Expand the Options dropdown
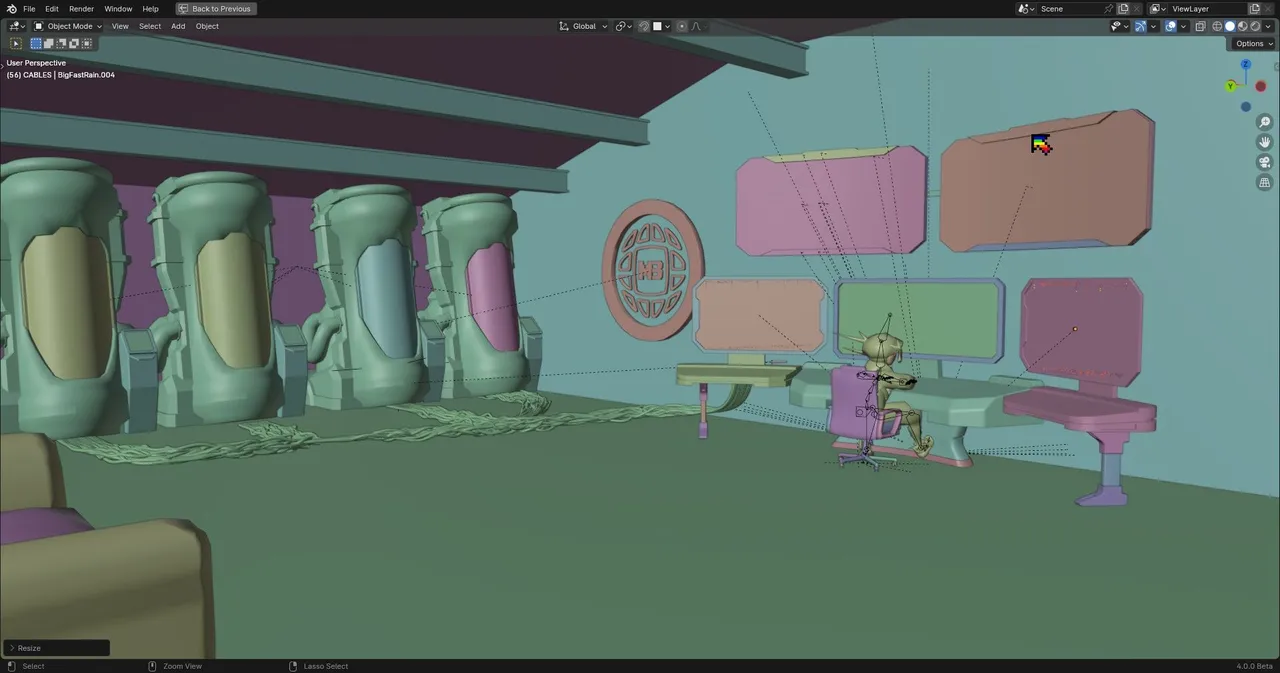 point(1252,44)
